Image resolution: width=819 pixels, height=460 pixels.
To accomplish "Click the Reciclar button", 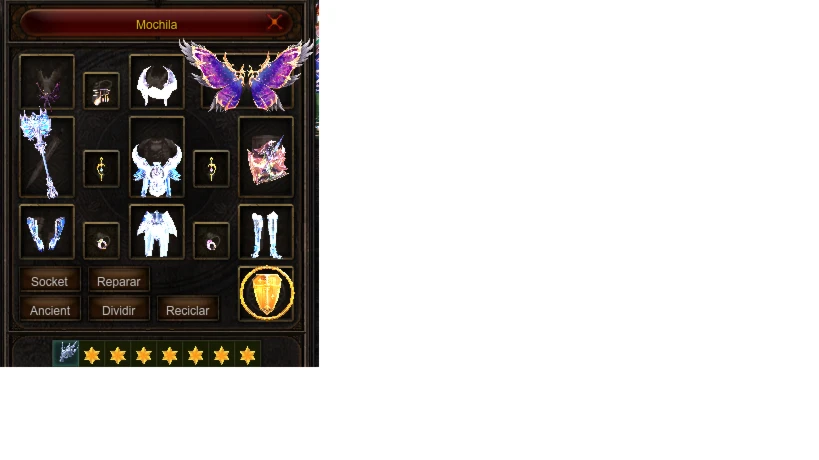I will 188,310.
